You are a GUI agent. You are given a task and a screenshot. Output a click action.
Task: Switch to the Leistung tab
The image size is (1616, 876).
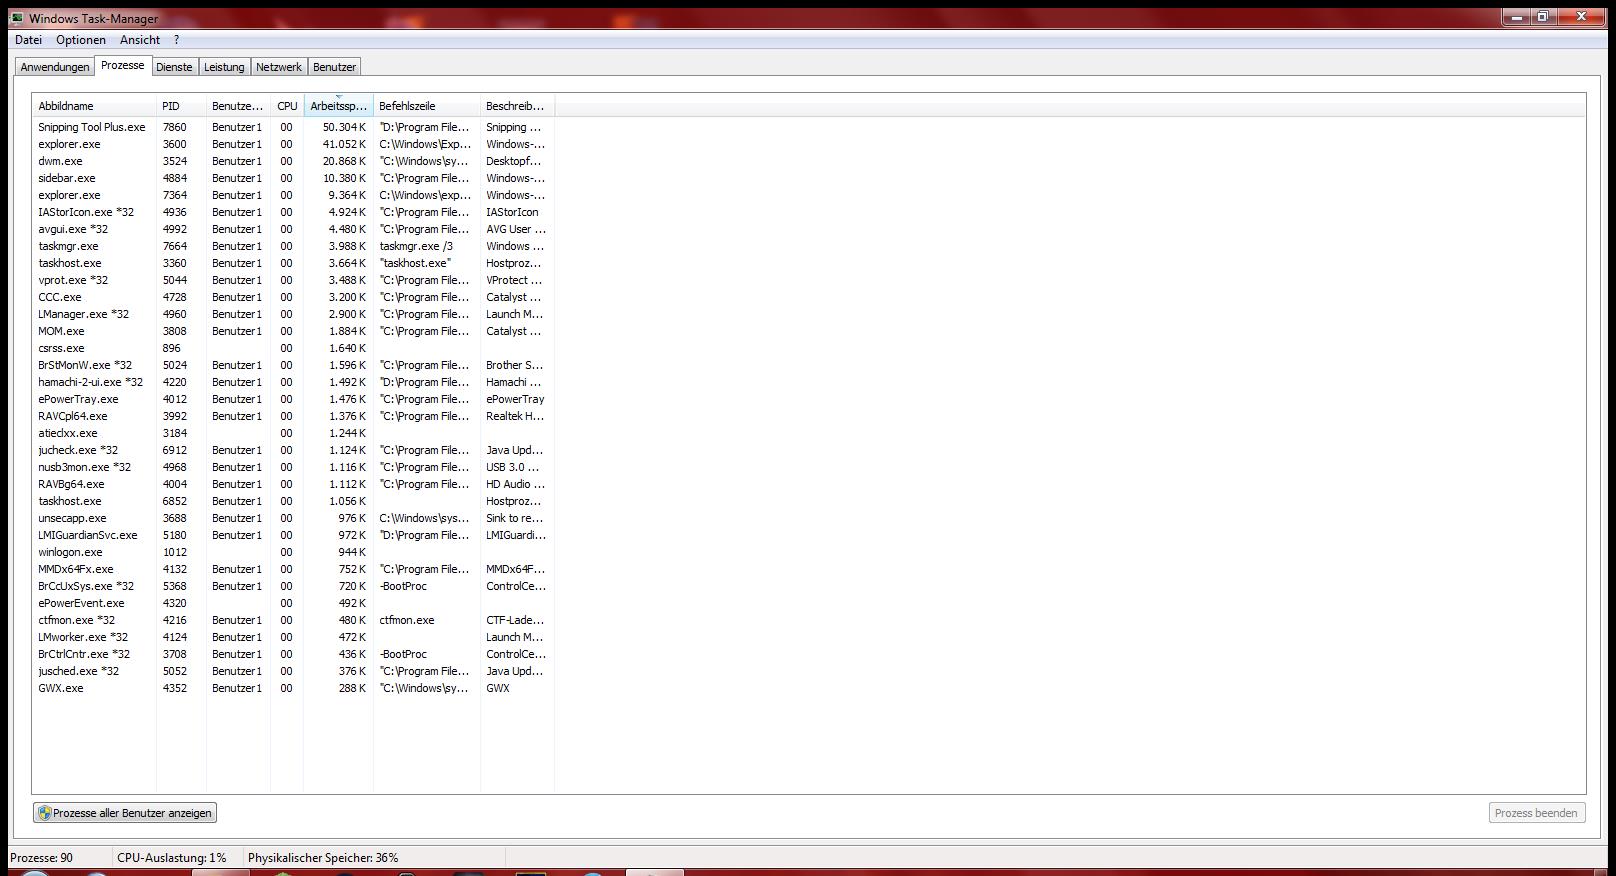(x=224, y=67)
